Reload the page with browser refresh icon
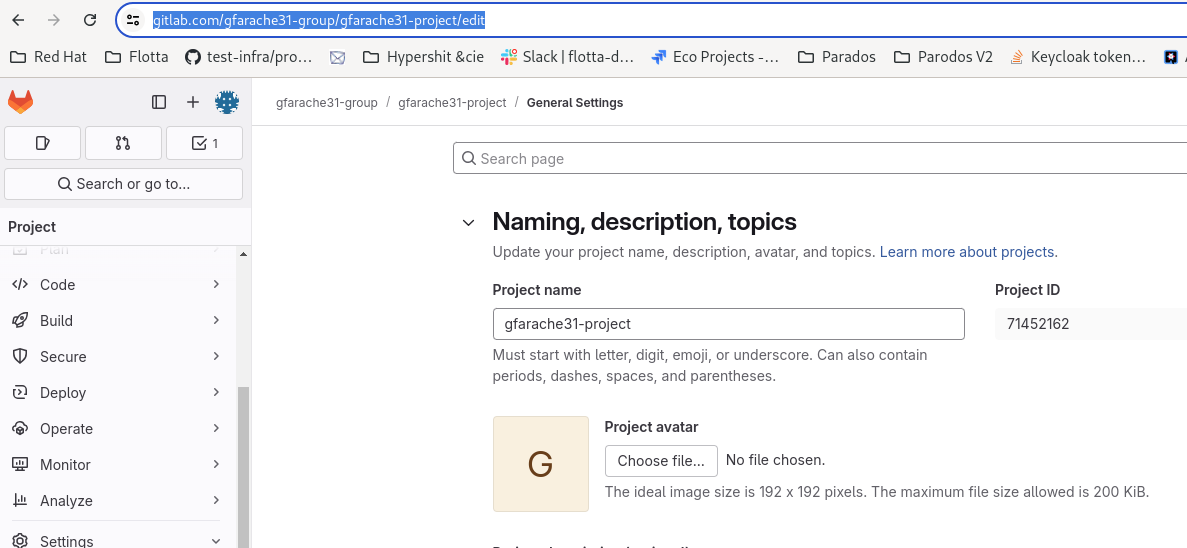The image size is (1187, 548). pyautogui.click(x=90, y=20)
